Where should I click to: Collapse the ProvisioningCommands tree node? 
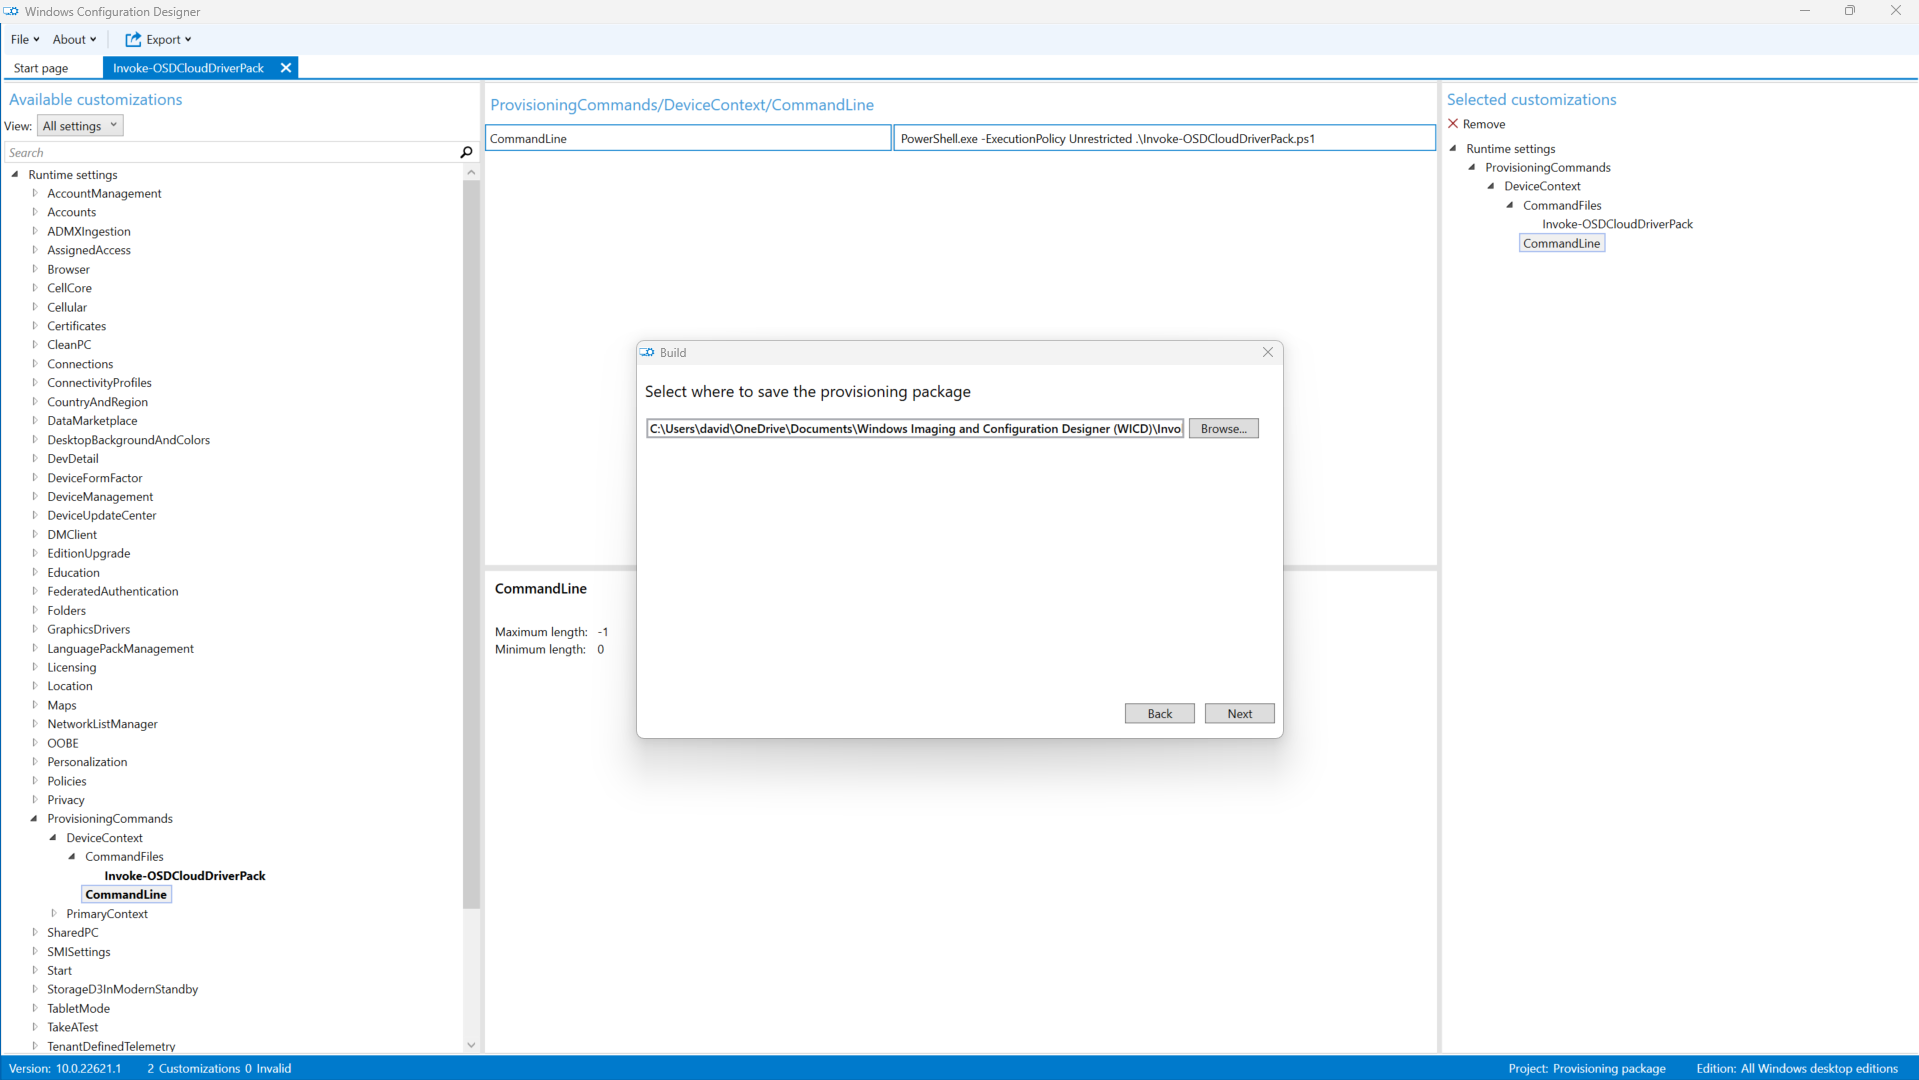34,818
